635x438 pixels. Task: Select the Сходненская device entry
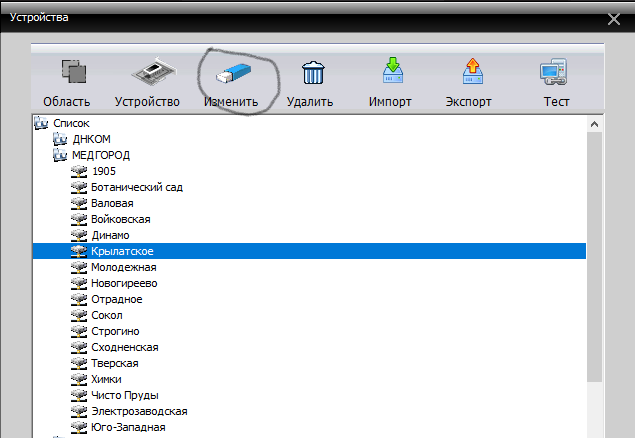[x=125, y=347]
